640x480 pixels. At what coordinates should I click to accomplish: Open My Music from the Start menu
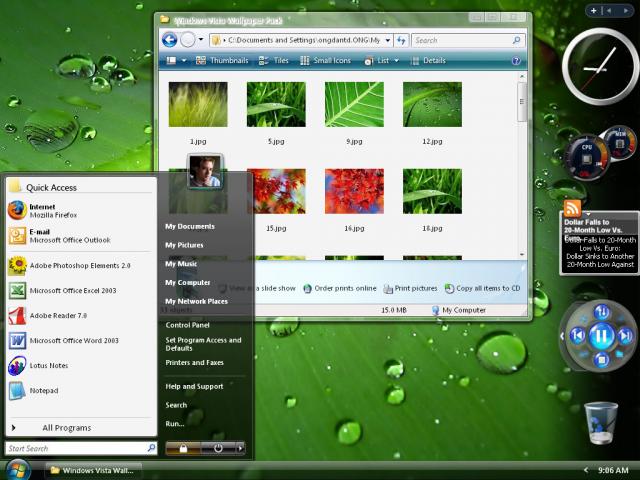click(181, 264)
